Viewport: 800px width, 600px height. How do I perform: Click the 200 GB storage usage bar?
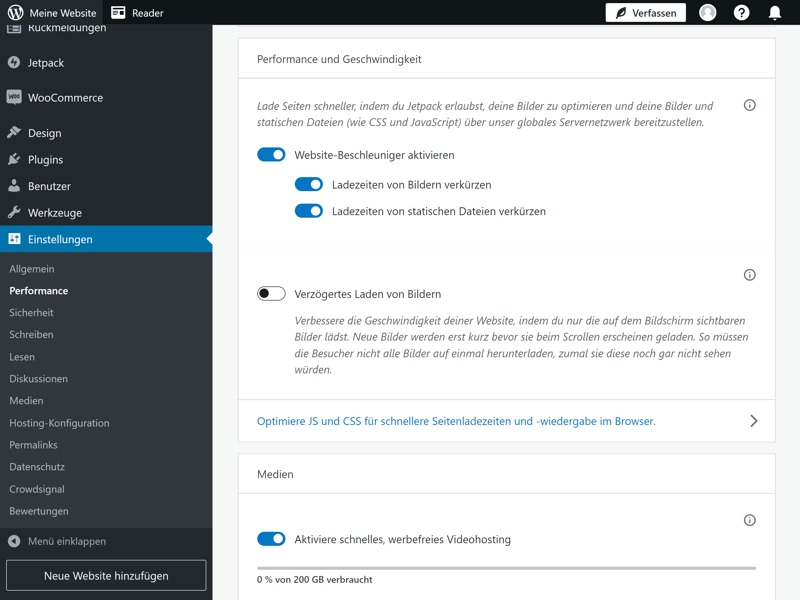pos(506,568)
